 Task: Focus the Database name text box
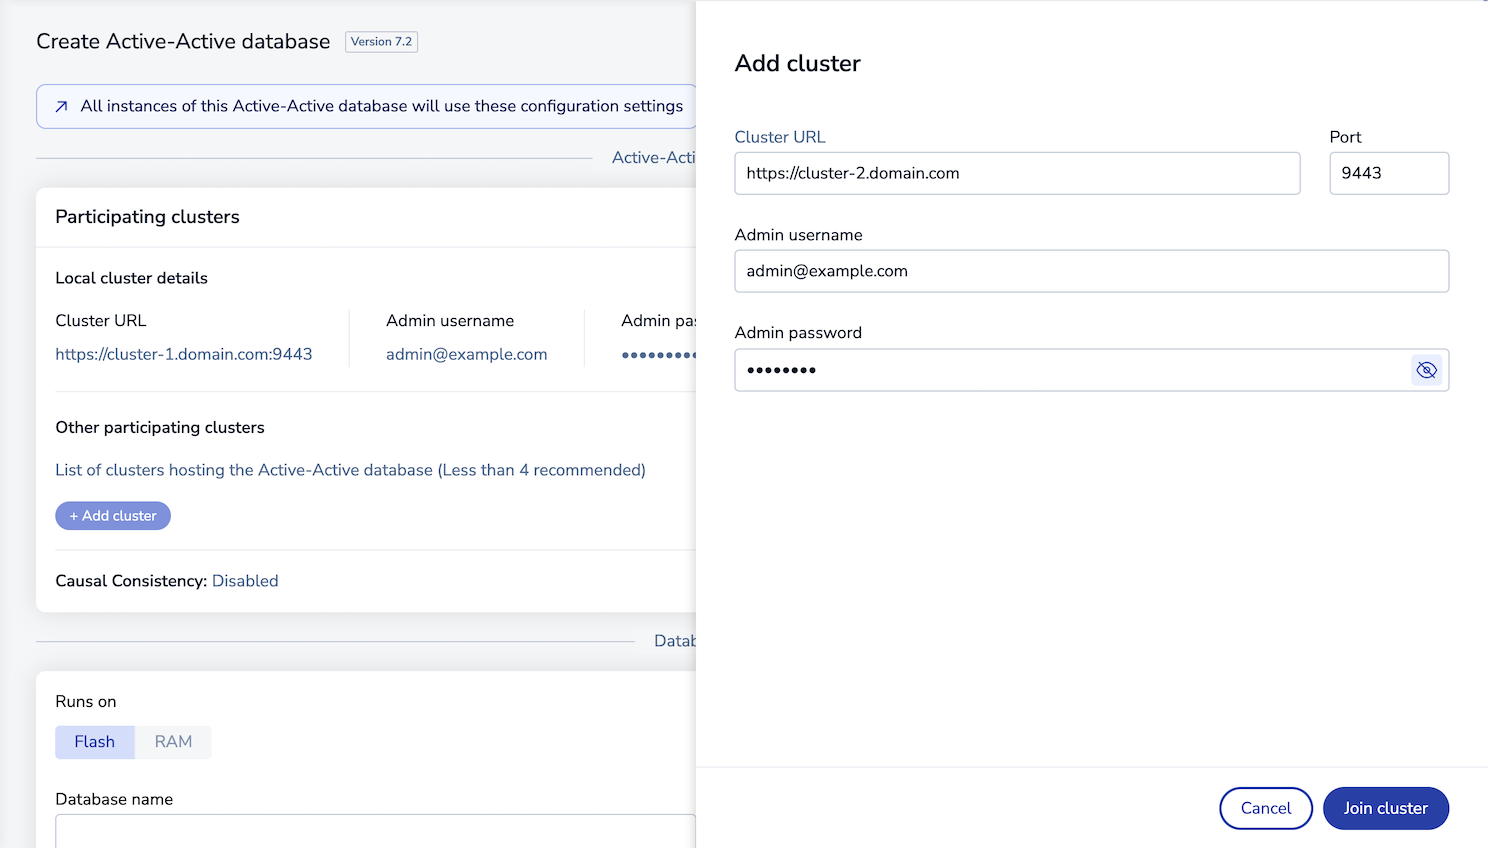point(375,831)
